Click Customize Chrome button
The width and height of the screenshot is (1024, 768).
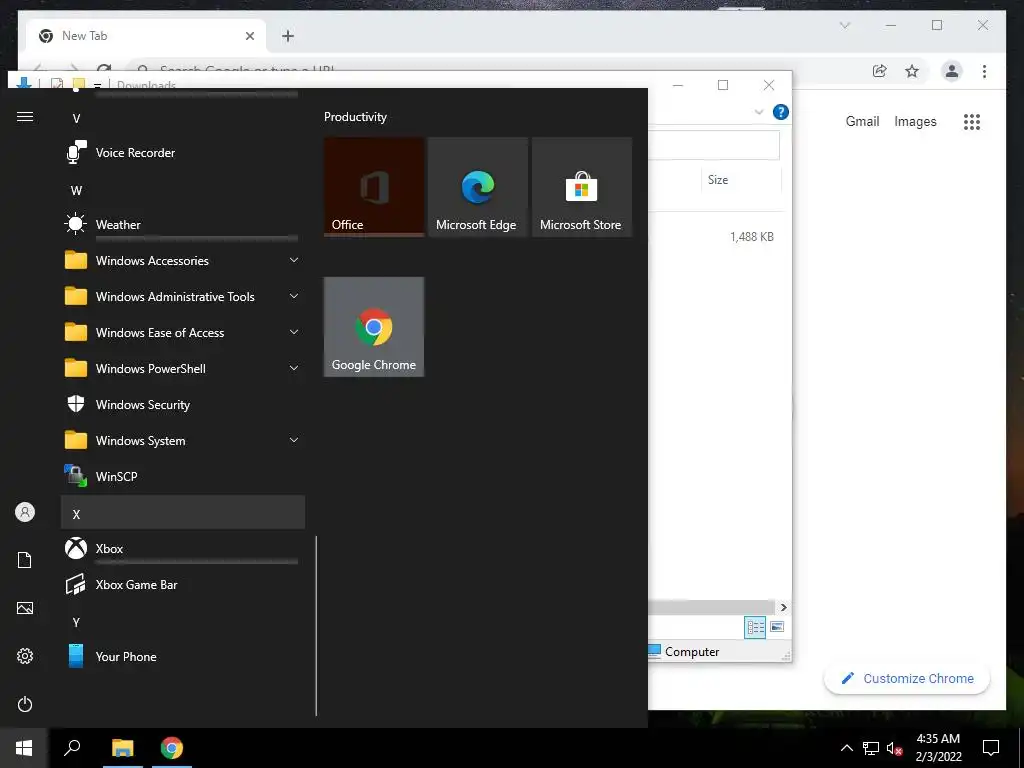[x=907, y=679]
